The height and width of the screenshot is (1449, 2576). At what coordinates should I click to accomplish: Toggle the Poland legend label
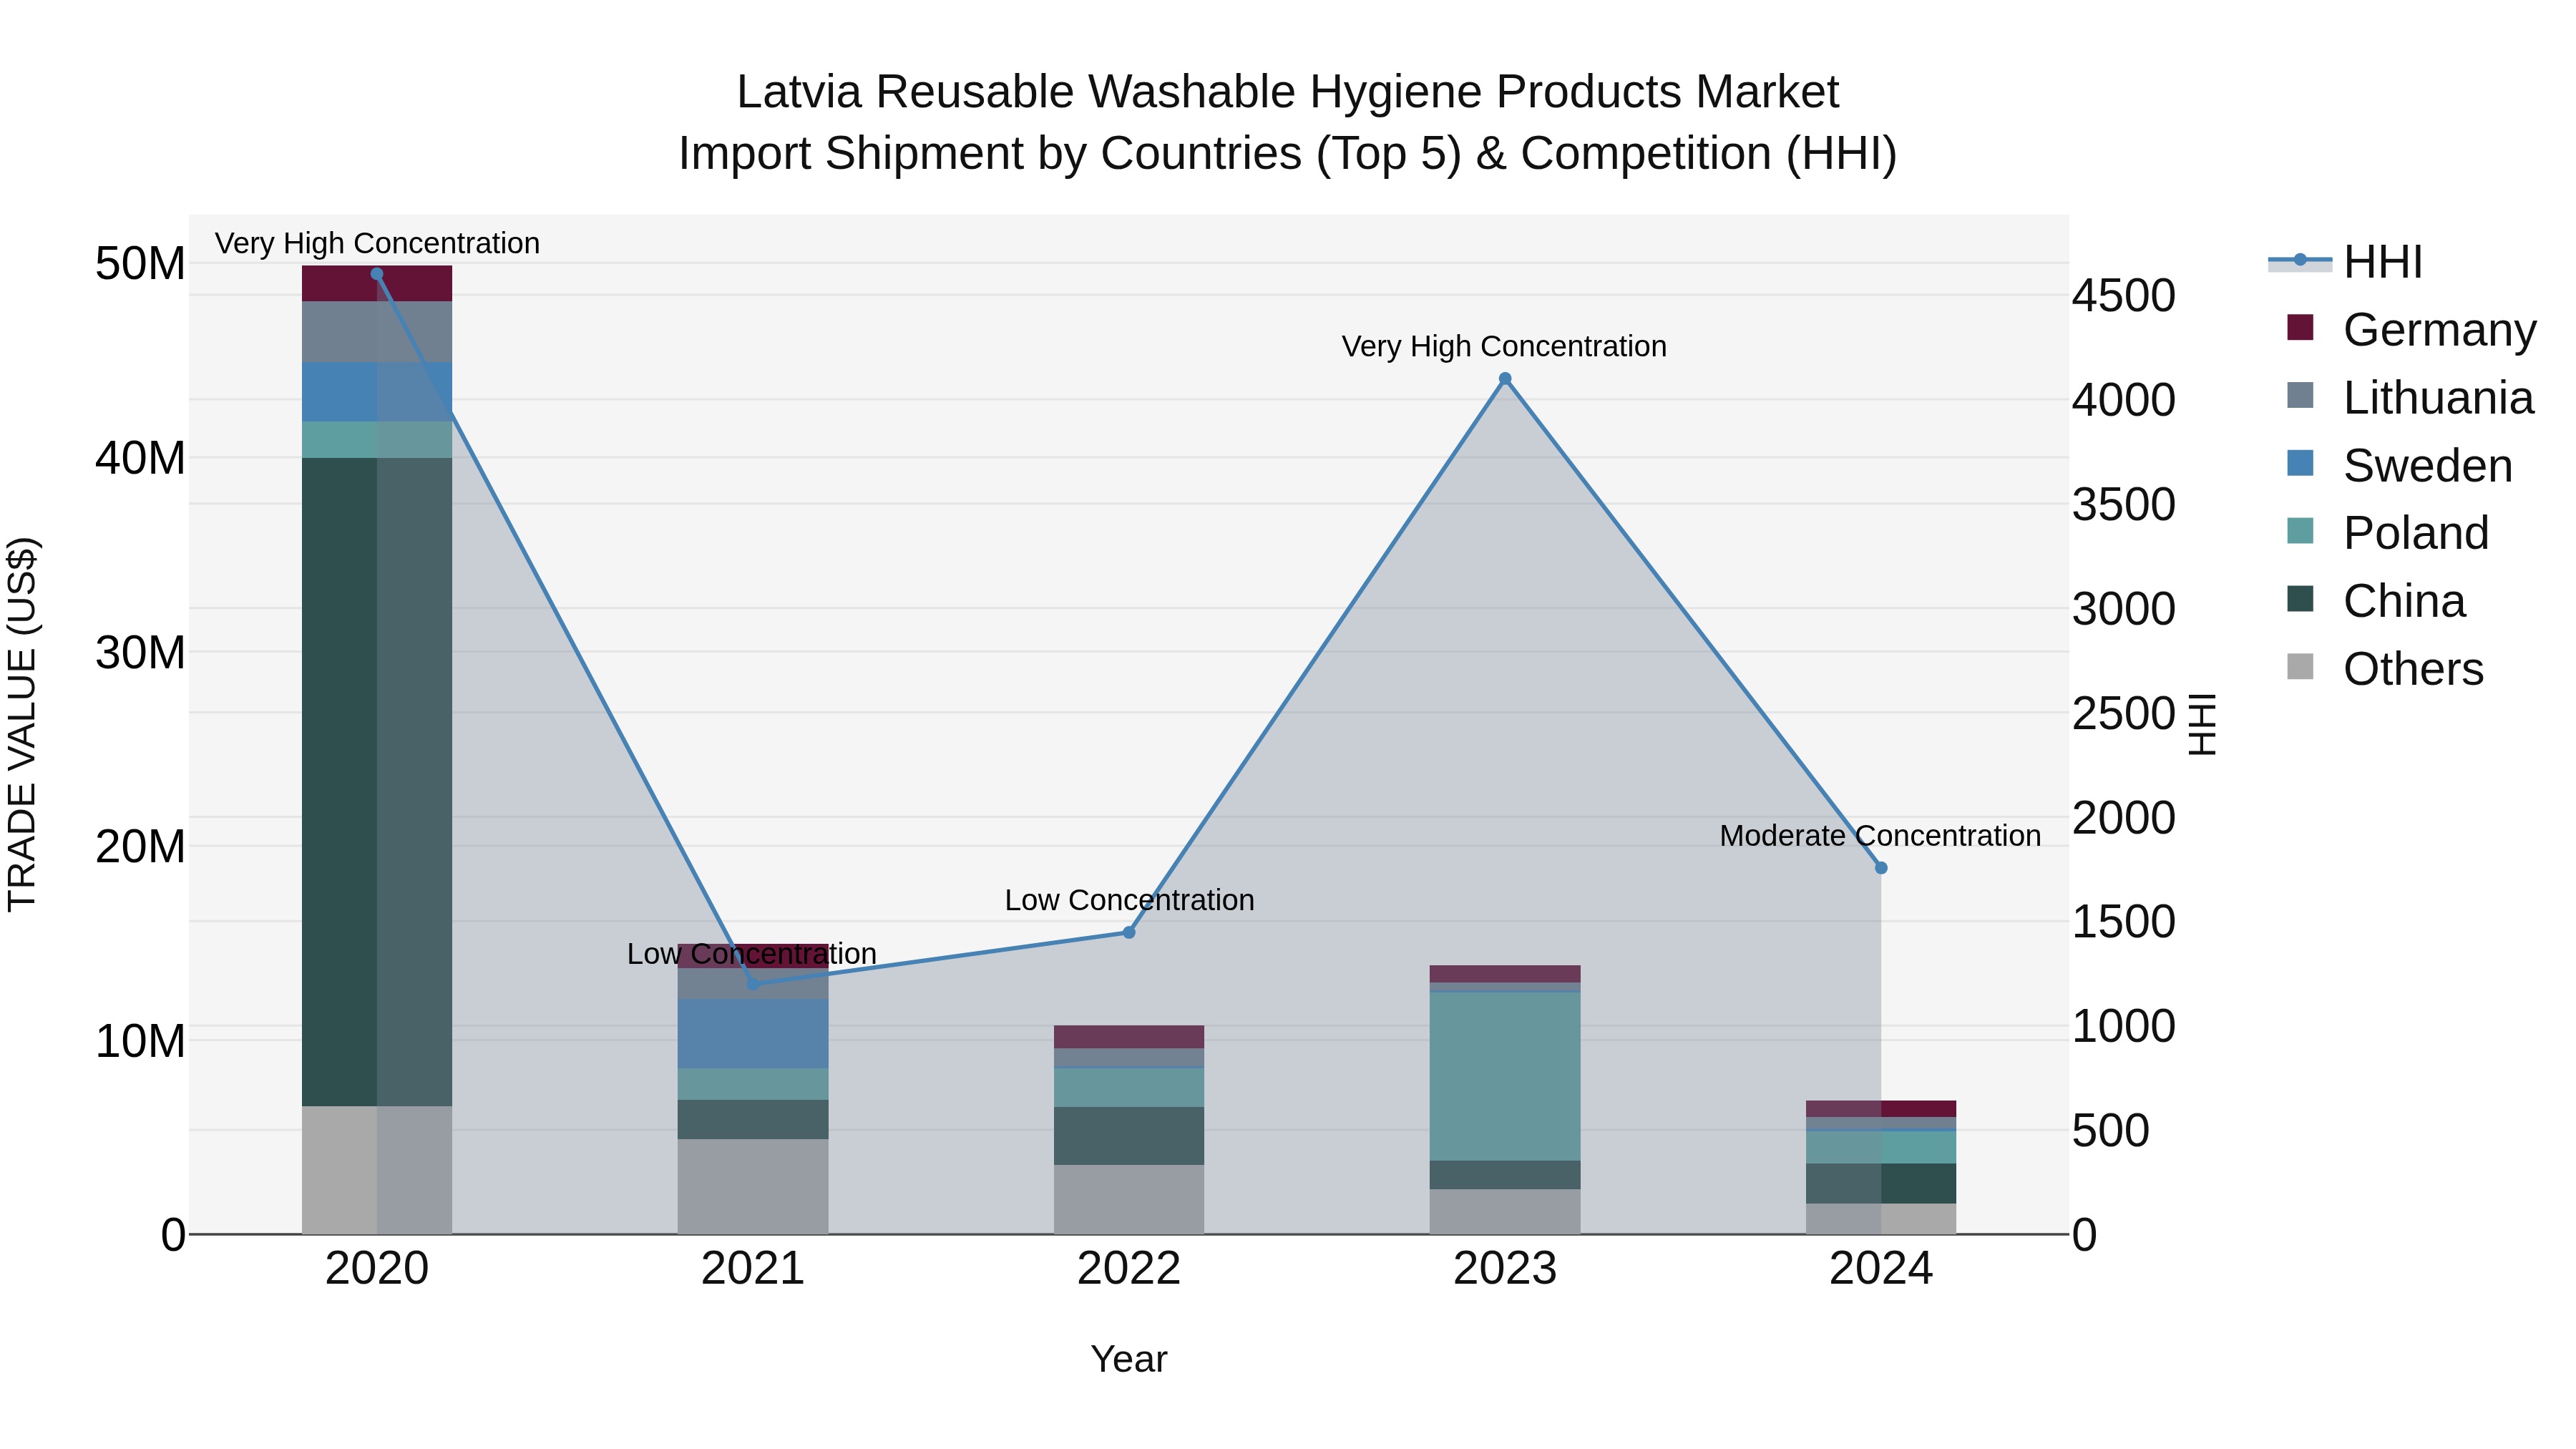pos(2416,533)
